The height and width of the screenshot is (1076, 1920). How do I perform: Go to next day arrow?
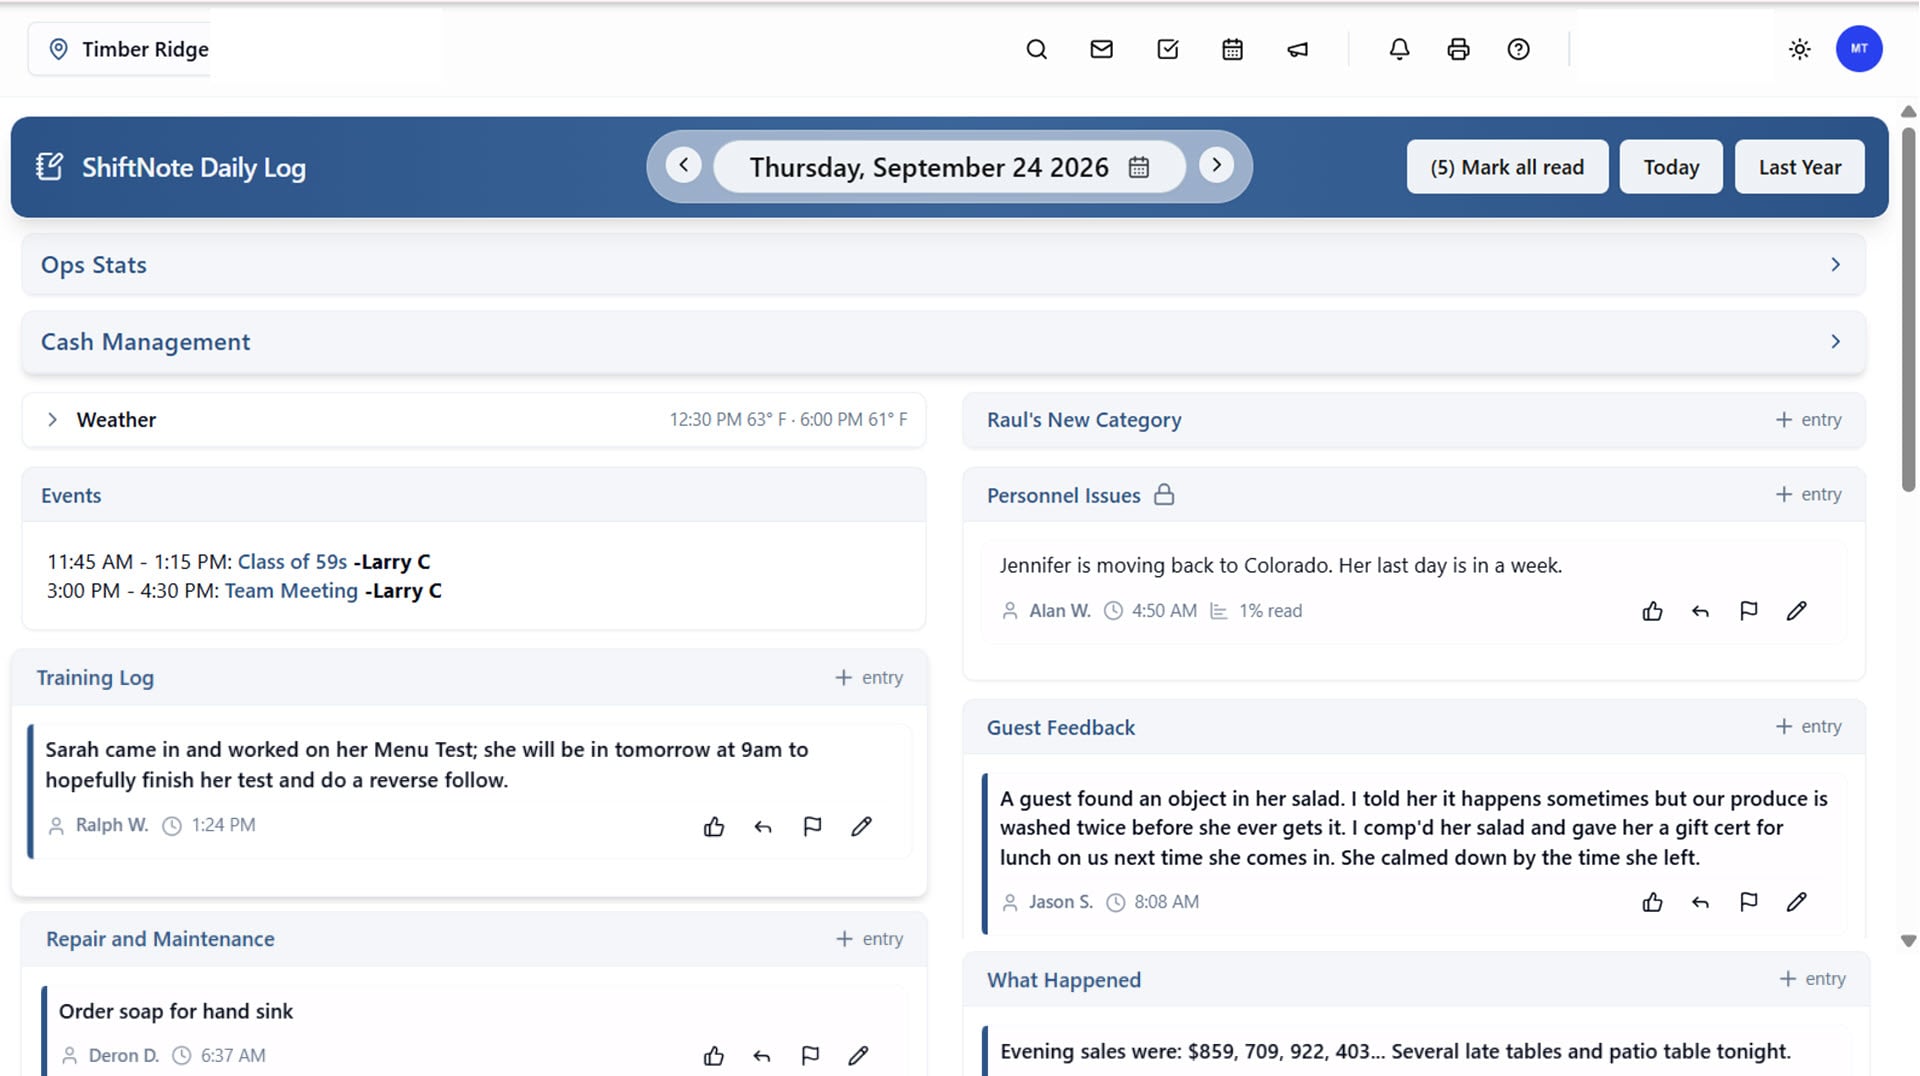[x=1216, y=165]
